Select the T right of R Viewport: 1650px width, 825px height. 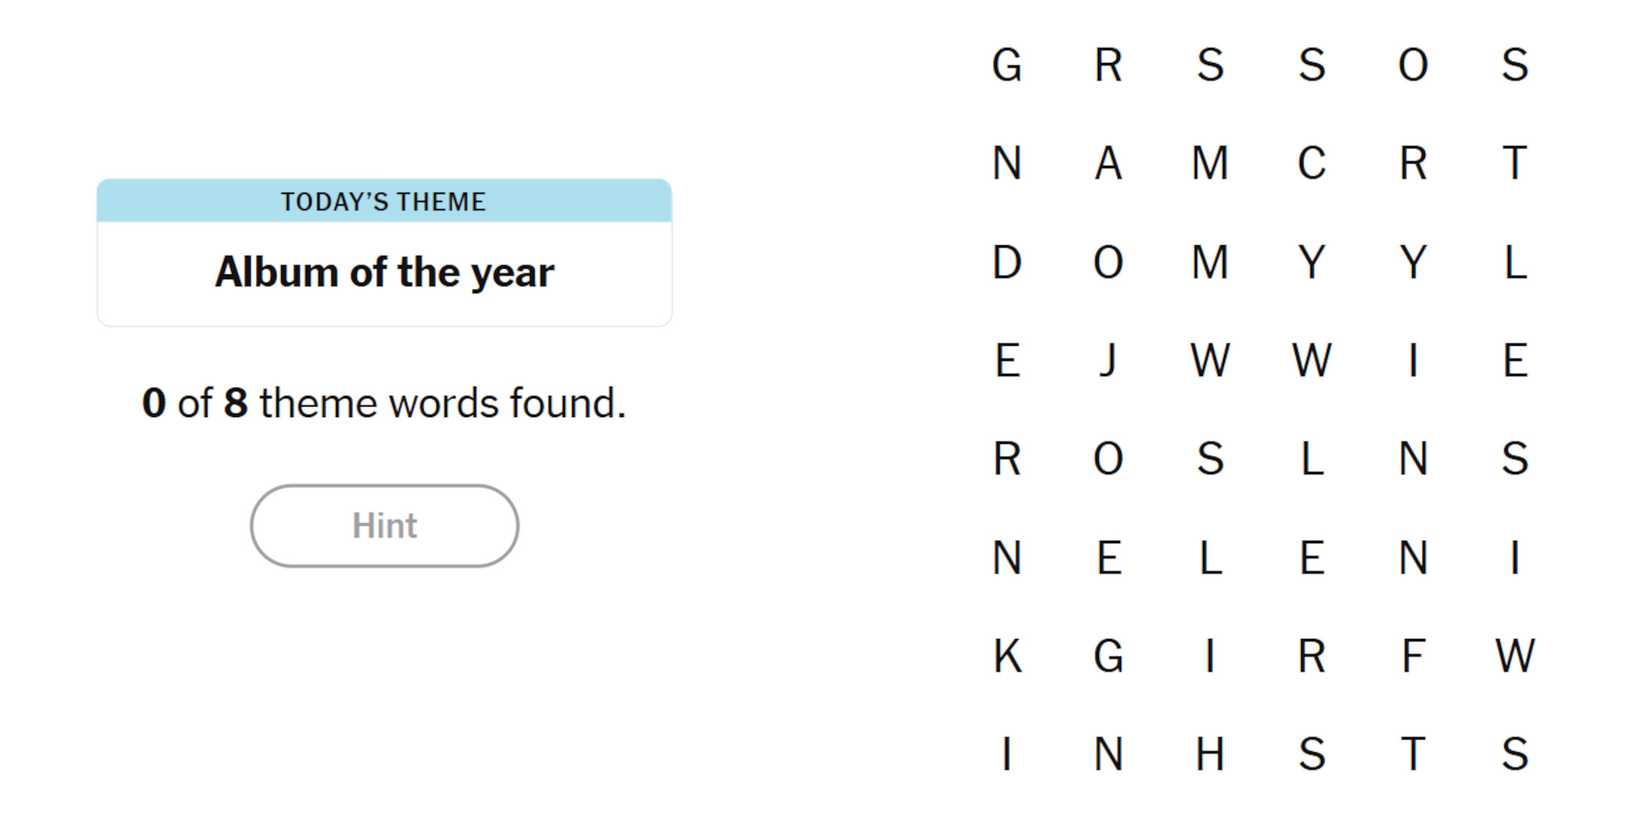coord(1514,163)
